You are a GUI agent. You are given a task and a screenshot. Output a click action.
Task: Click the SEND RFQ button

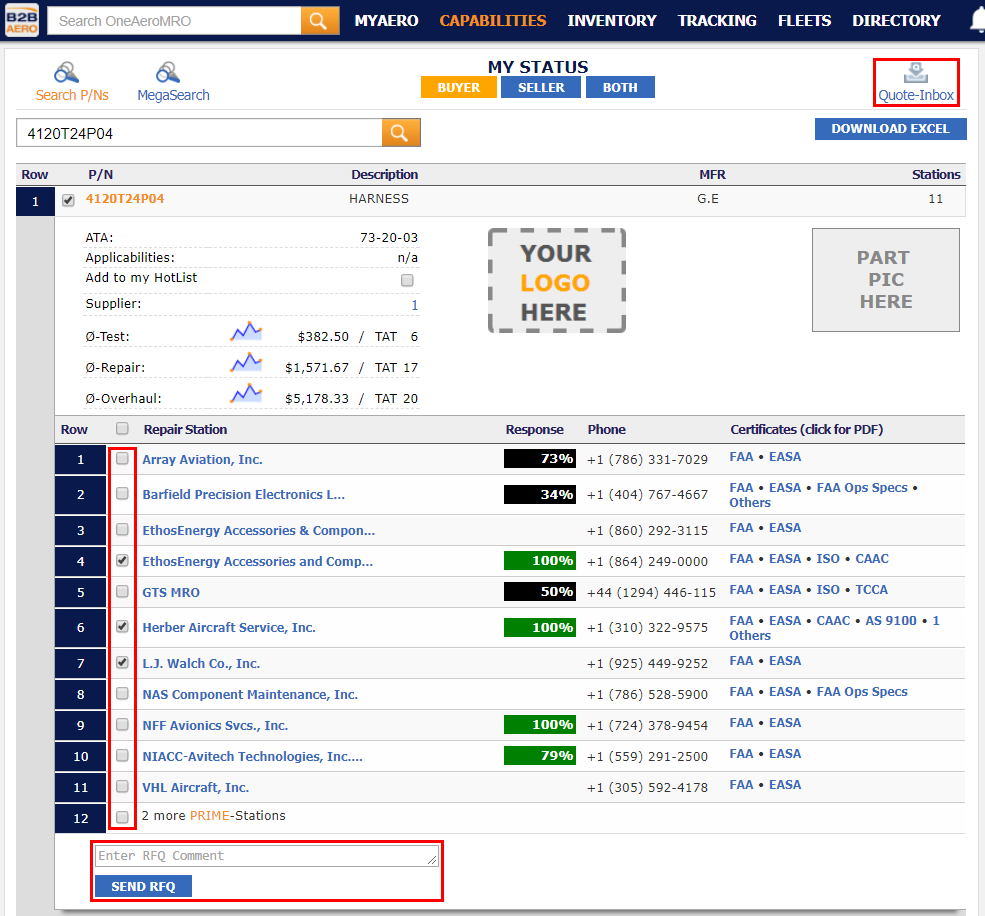pyautogui.click(x=143, y=886)
